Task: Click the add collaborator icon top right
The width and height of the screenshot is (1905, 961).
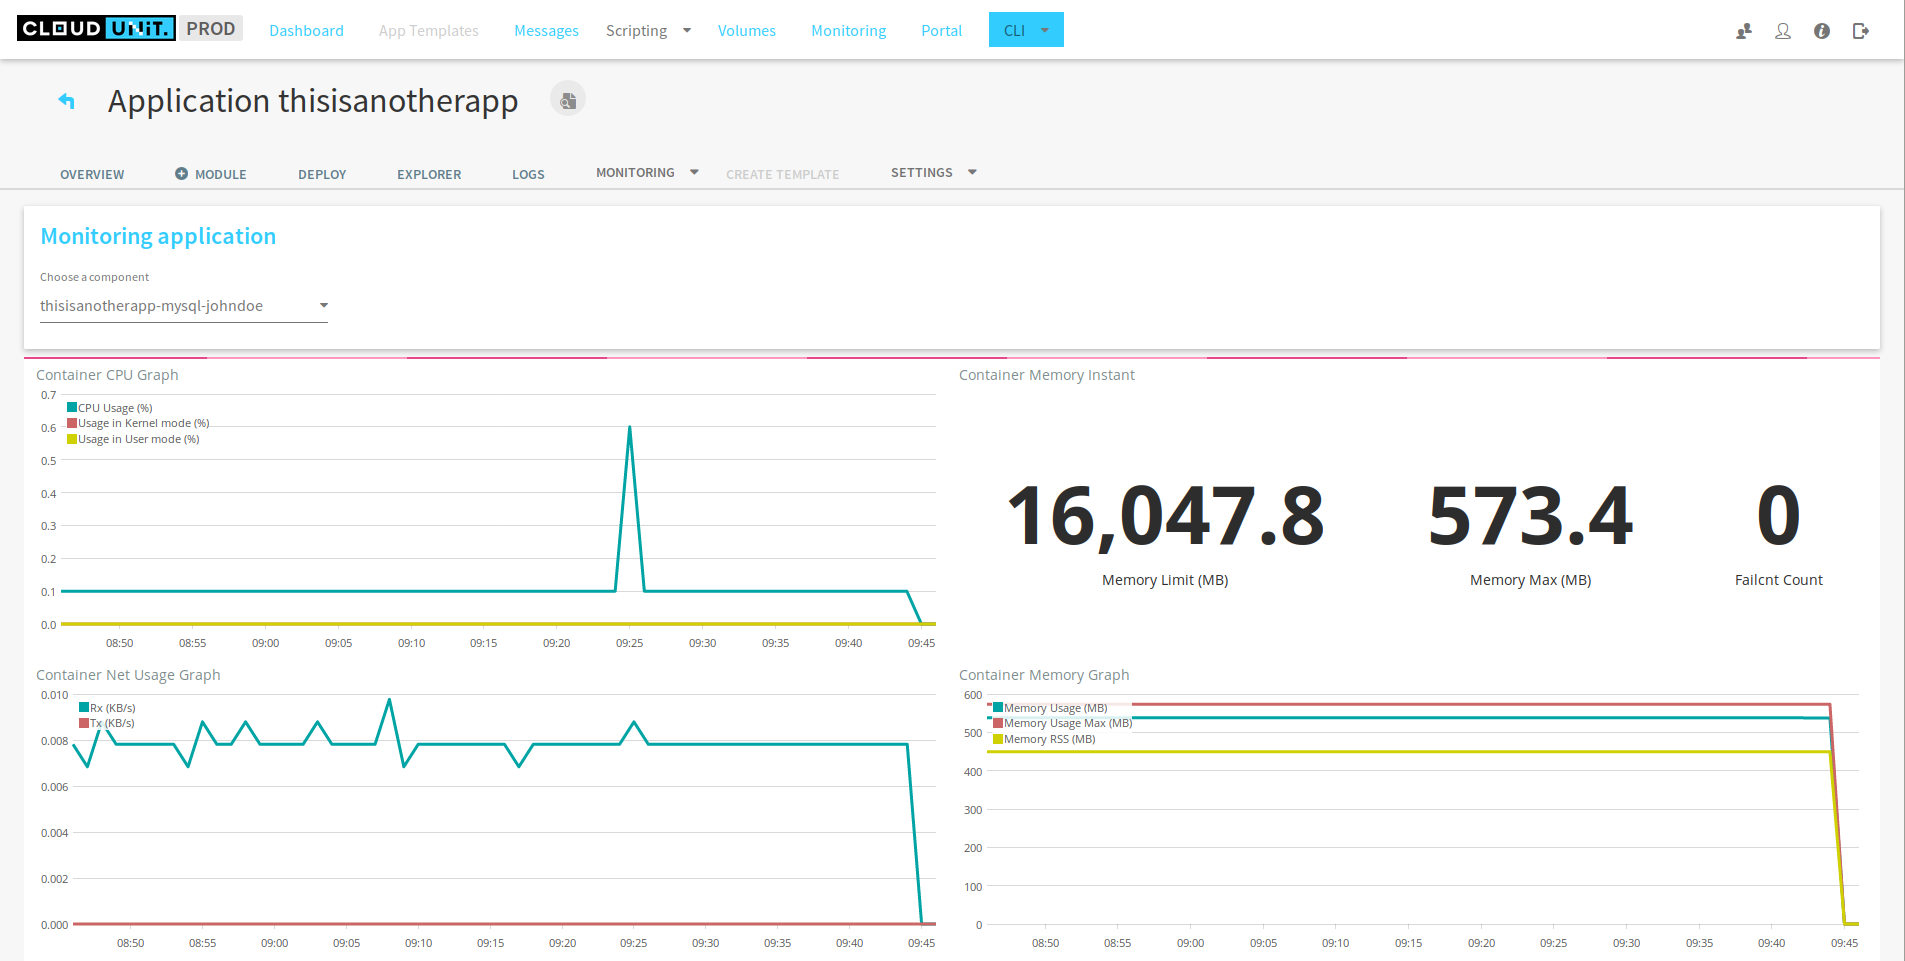Action: click(x=1743, y=31)
